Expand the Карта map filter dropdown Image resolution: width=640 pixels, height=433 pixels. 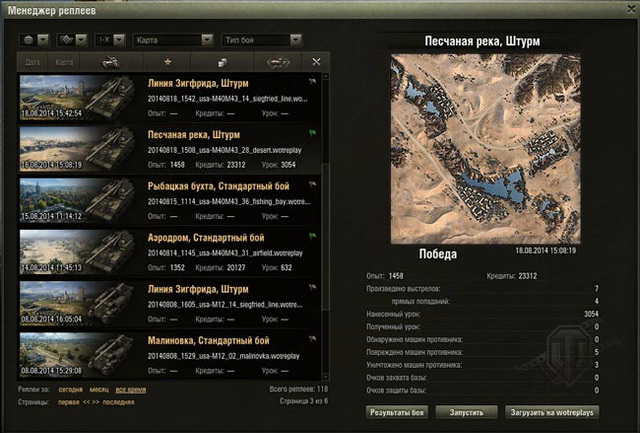coord(173,40)
